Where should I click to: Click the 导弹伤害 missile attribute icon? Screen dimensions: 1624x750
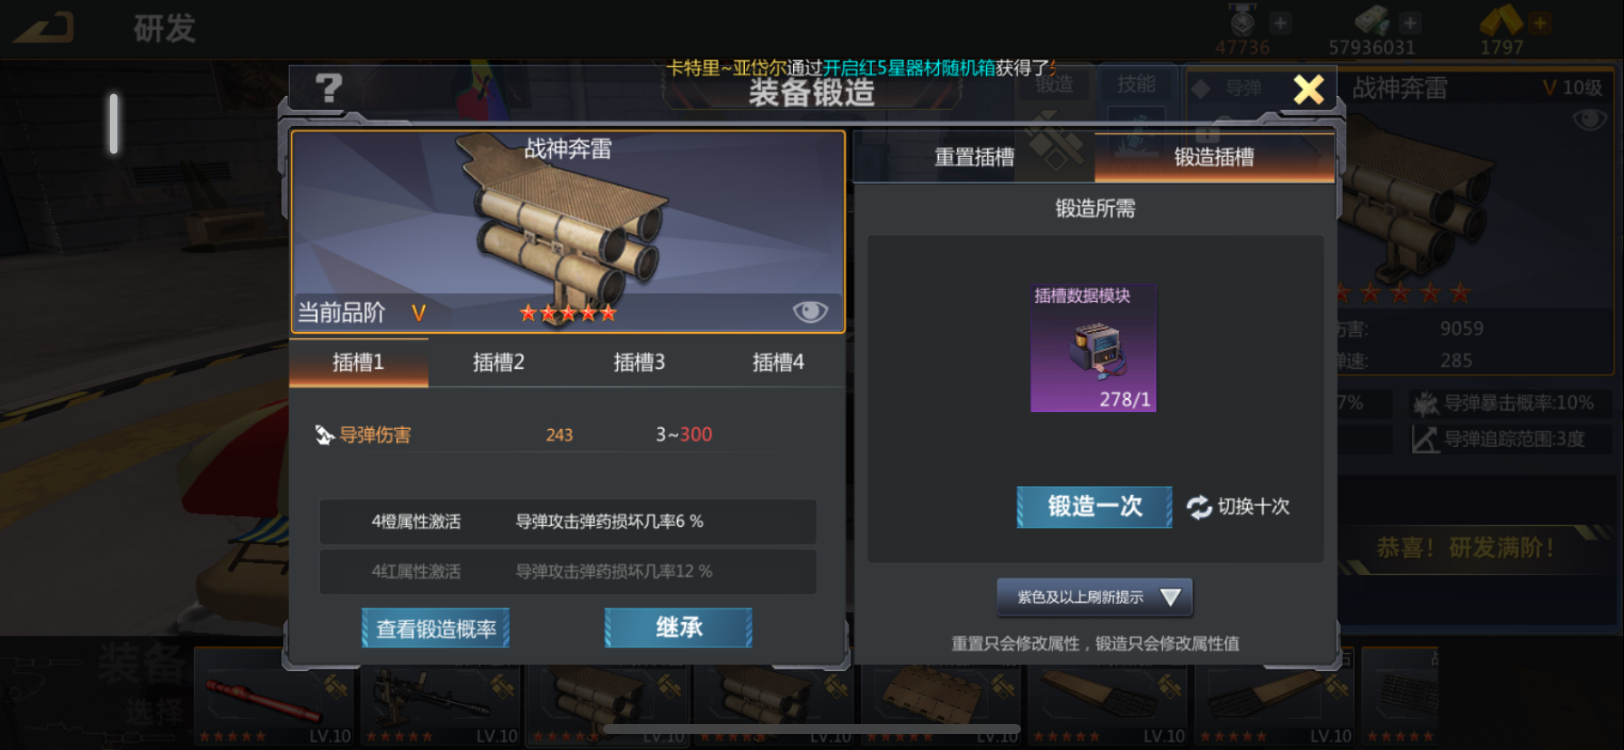(x=324, y=435)
